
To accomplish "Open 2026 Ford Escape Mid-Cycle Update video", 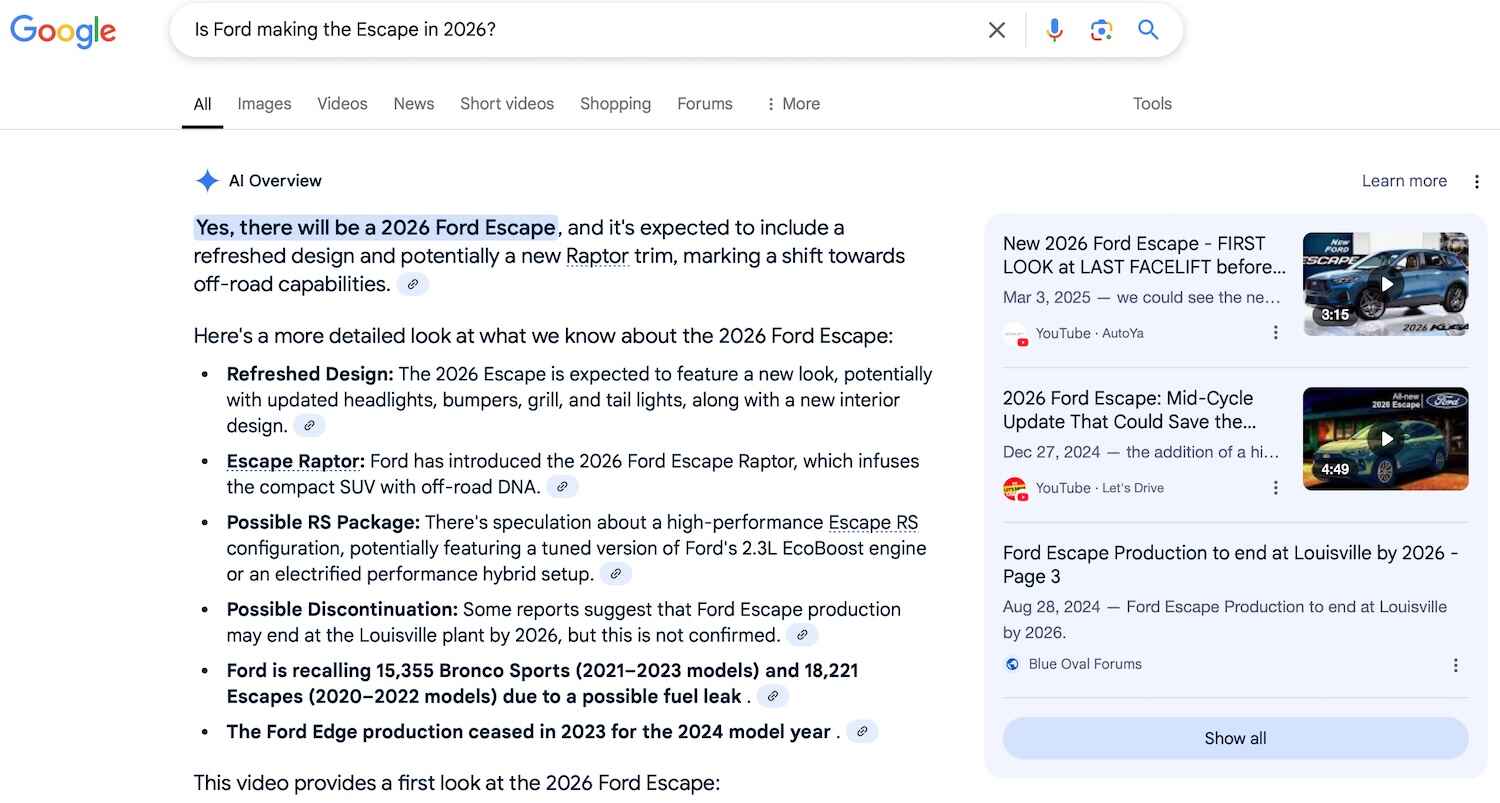I will click(1130, 410).
